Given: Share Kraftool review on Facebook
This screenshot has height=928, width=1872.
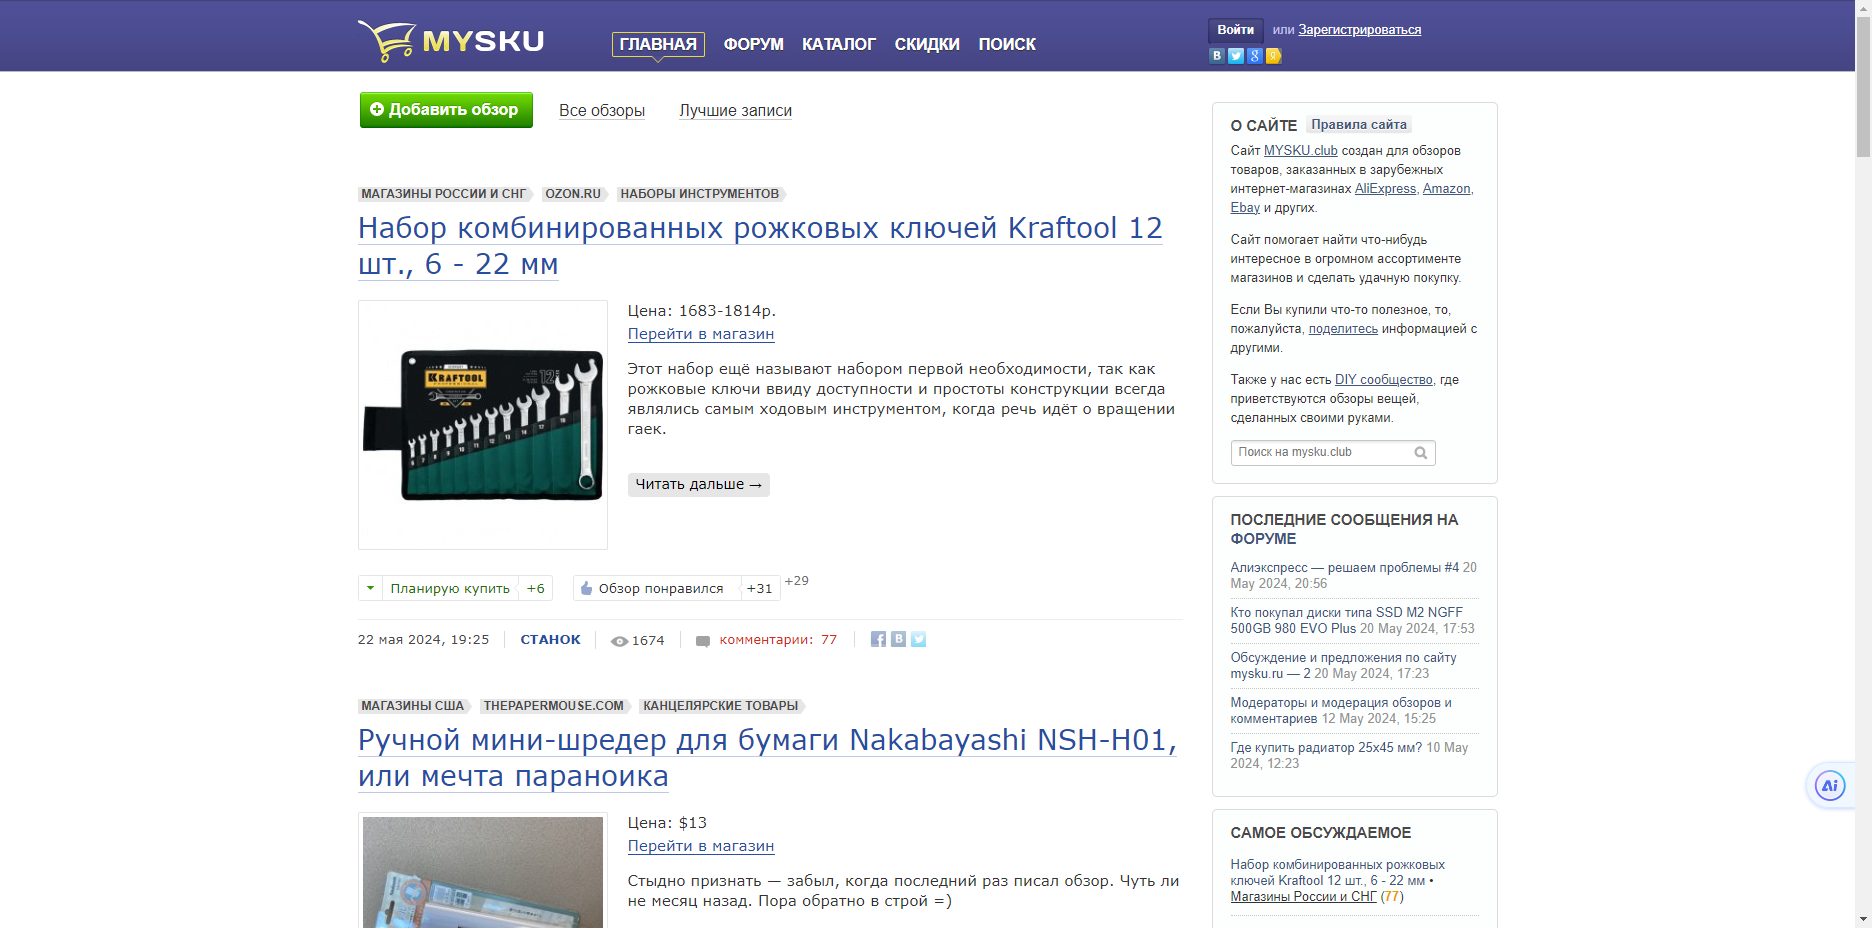Looking at the screenshot, I should pyautogui.click(x=878, y=639).
